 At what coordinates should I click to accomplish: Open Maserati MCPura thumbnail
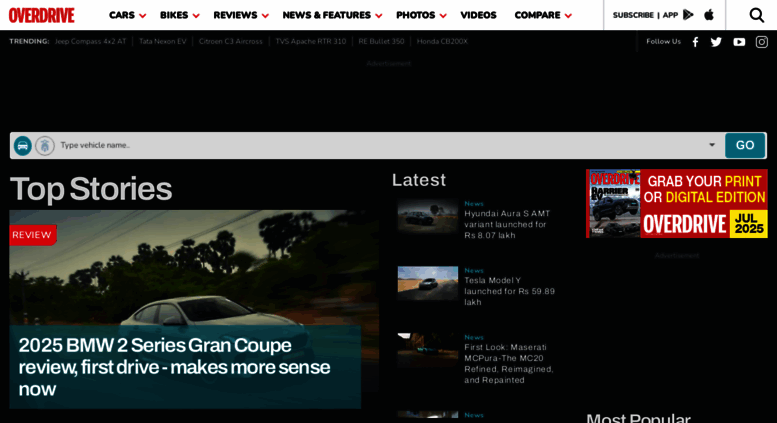pos(428,350)
